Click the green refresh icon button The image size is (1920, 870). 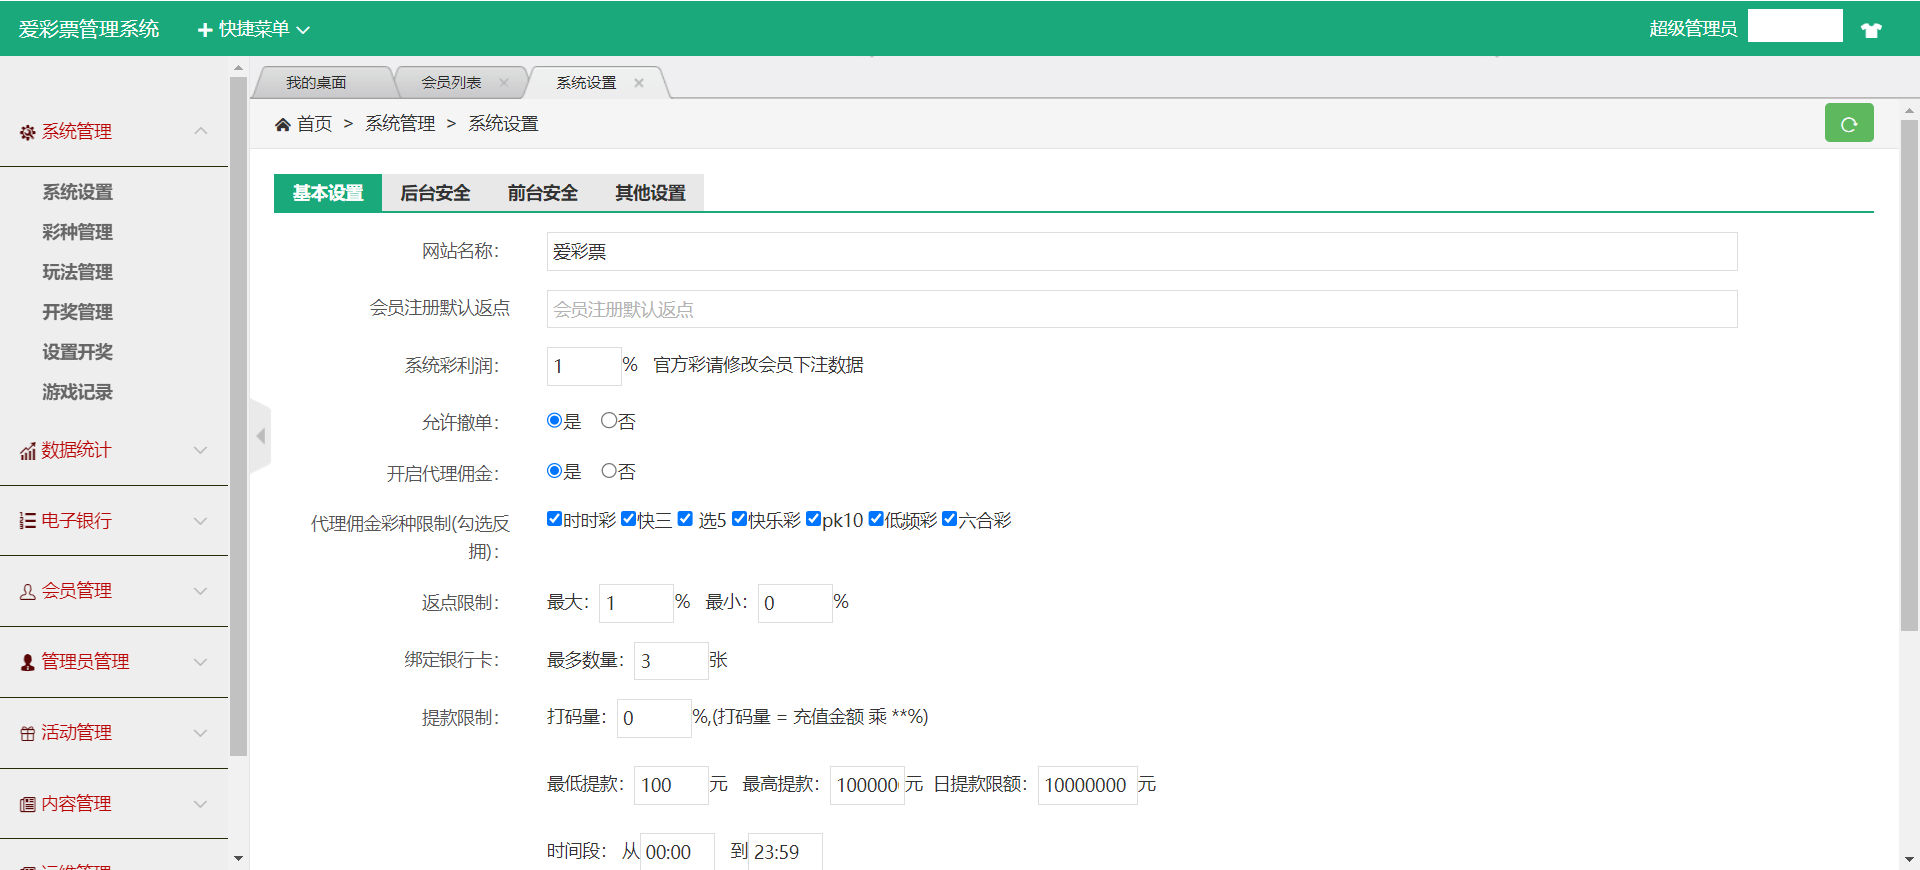[1848, 124]
